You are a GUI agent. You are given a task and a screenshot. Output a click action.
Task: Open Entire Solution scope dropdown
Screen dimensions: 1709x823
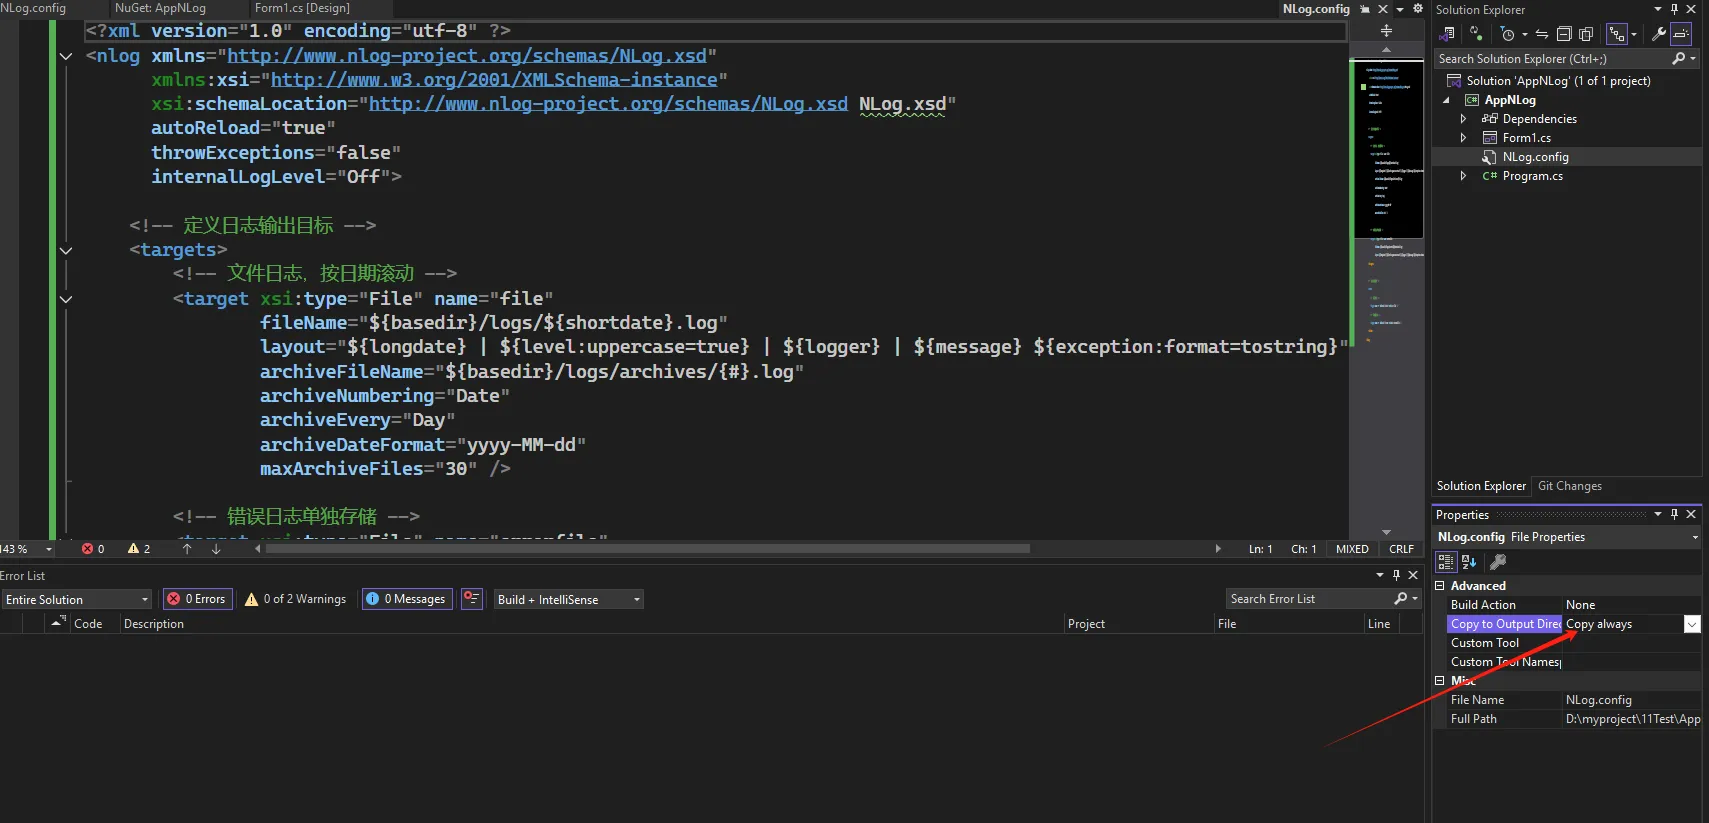(76, 599)
